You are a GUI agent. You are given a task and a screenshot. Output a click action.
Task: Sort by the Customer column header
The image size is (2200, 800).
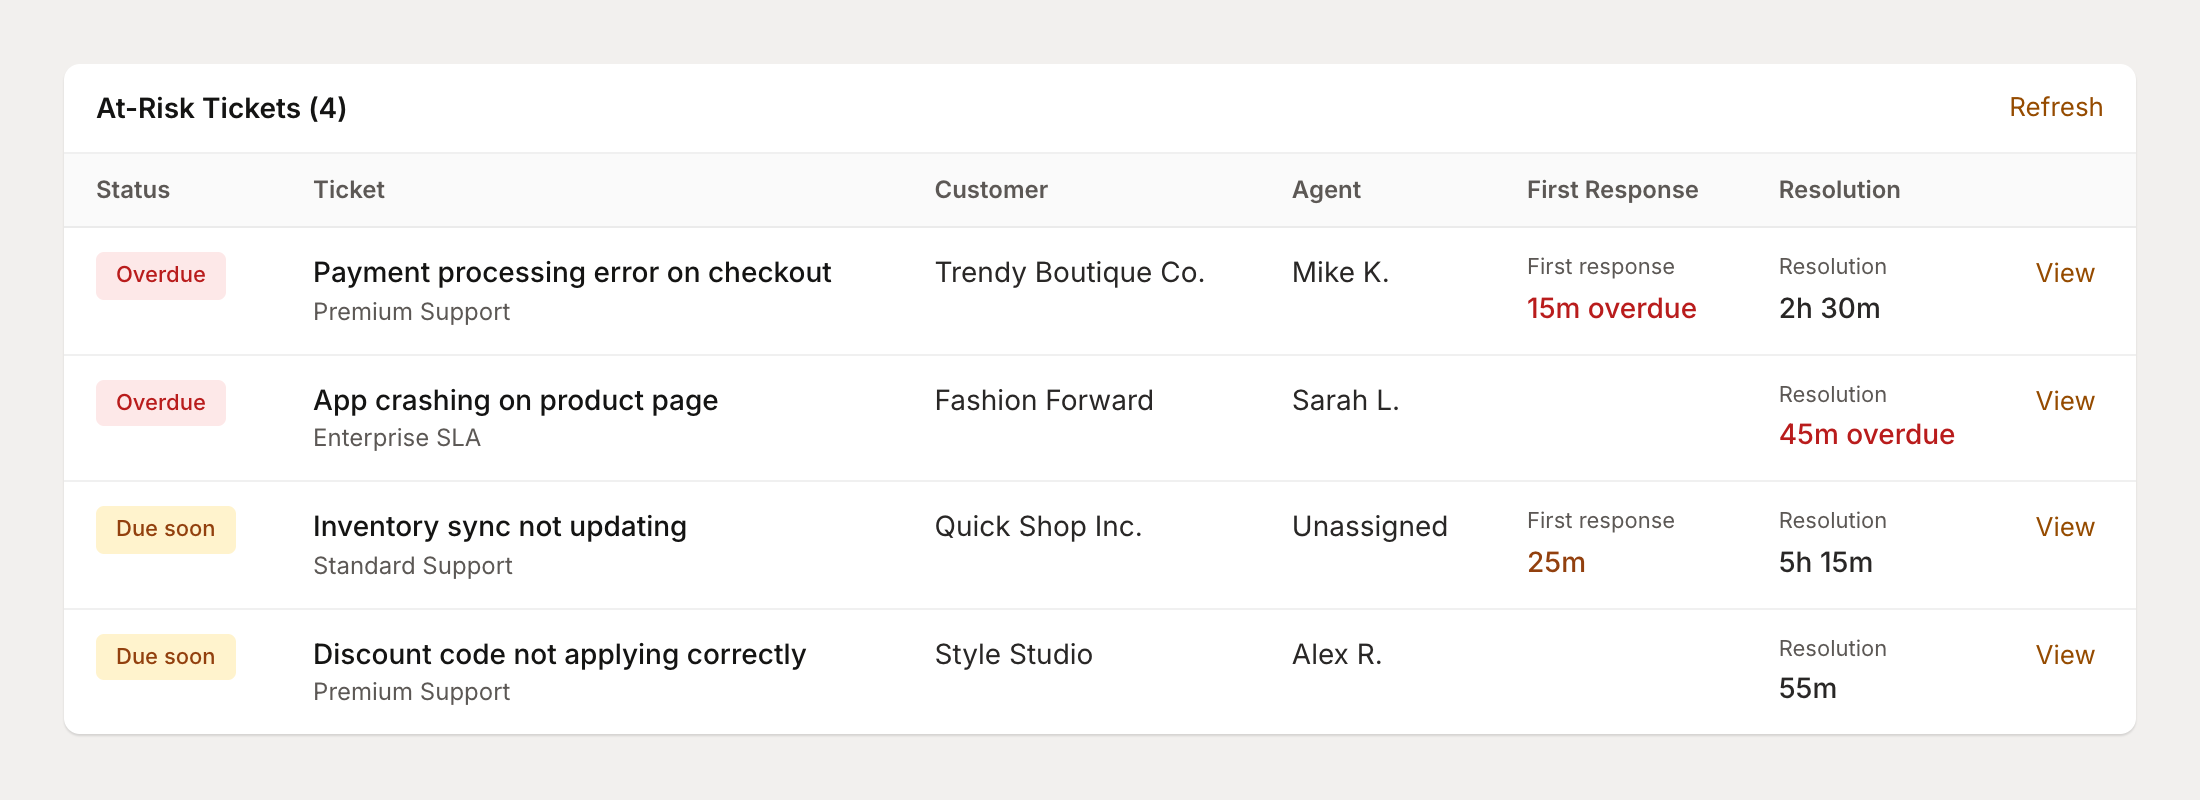click(990, 190)
